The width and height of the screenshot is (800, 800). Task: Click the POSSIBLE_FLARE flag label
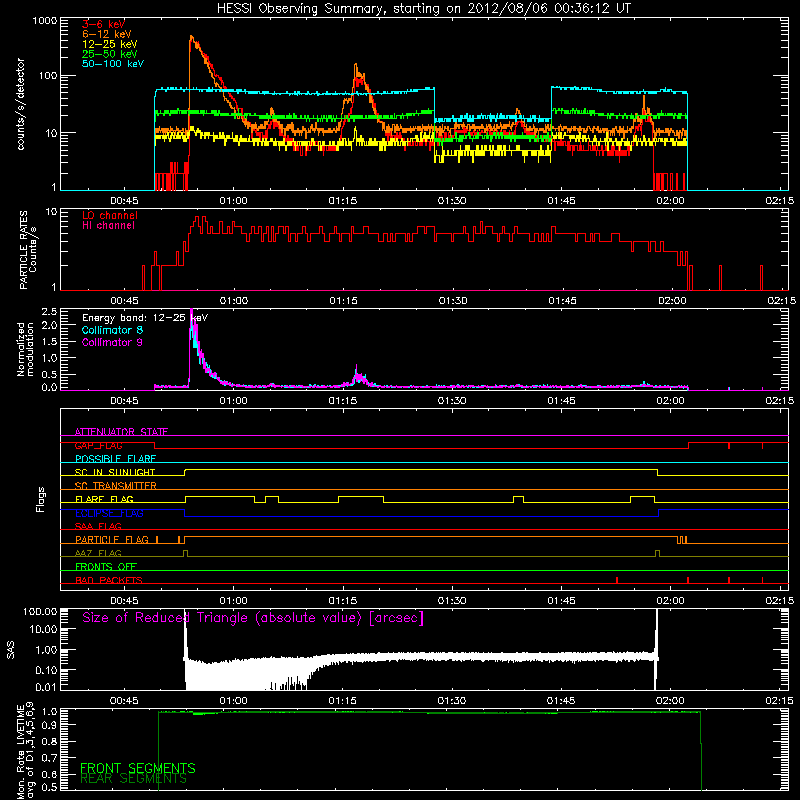click(x=115, y=459)
